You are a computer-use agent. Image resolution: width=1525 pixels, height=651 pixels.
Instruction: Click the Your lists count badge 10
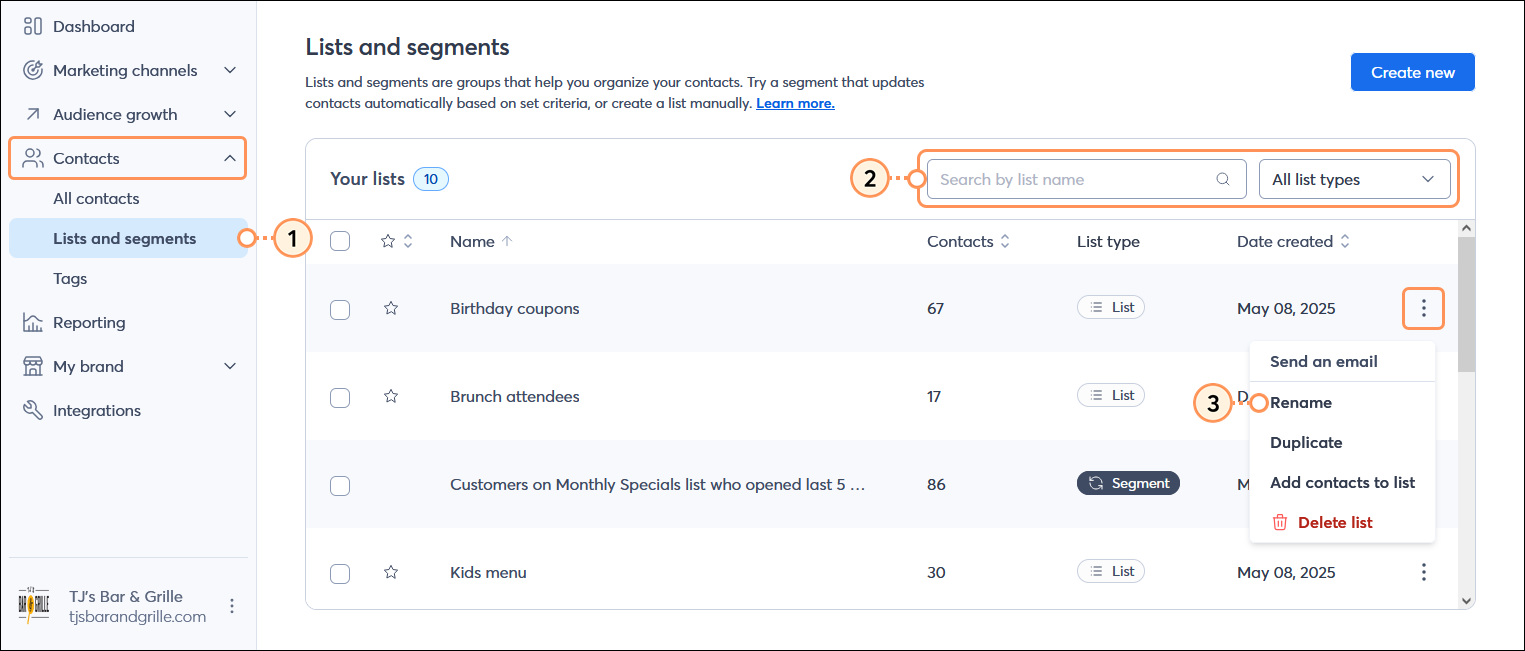[x=431, y=179]
